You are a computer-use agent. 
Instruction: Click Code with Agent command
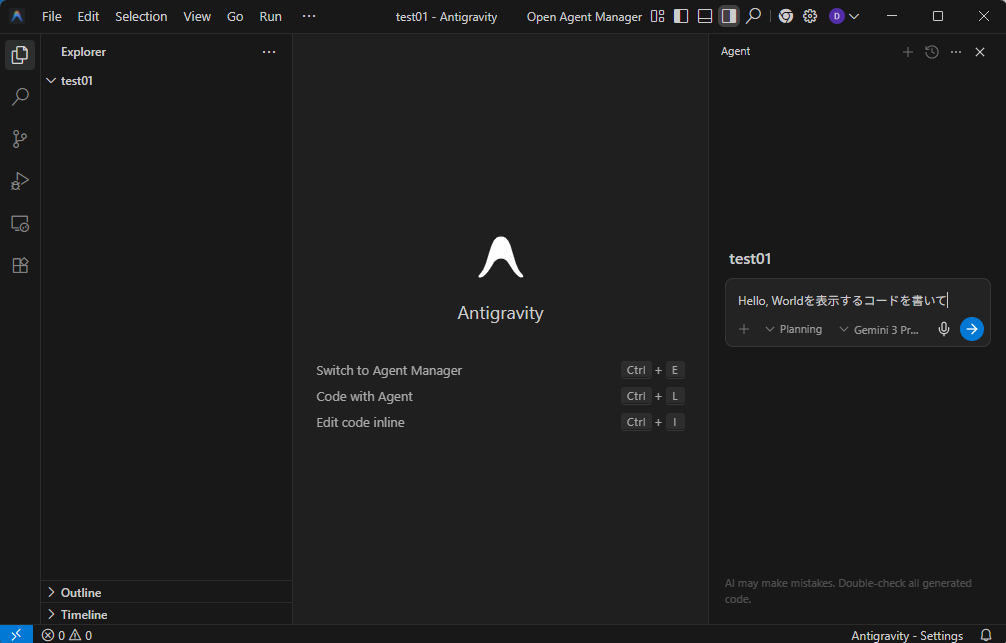[364, 397]
